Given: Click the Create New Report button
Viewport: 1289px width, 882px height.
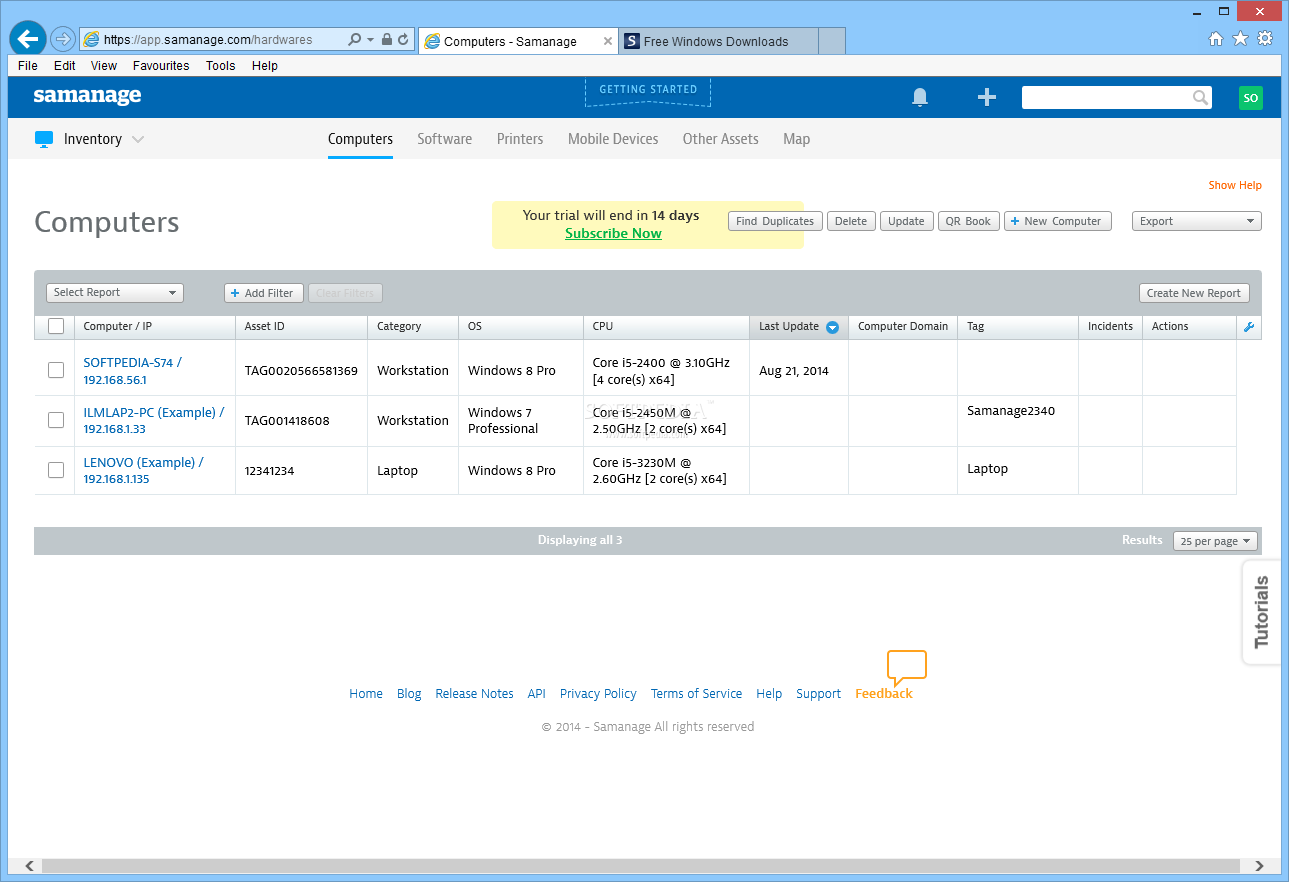Looking at the screenshot, I should point(1194,293).
